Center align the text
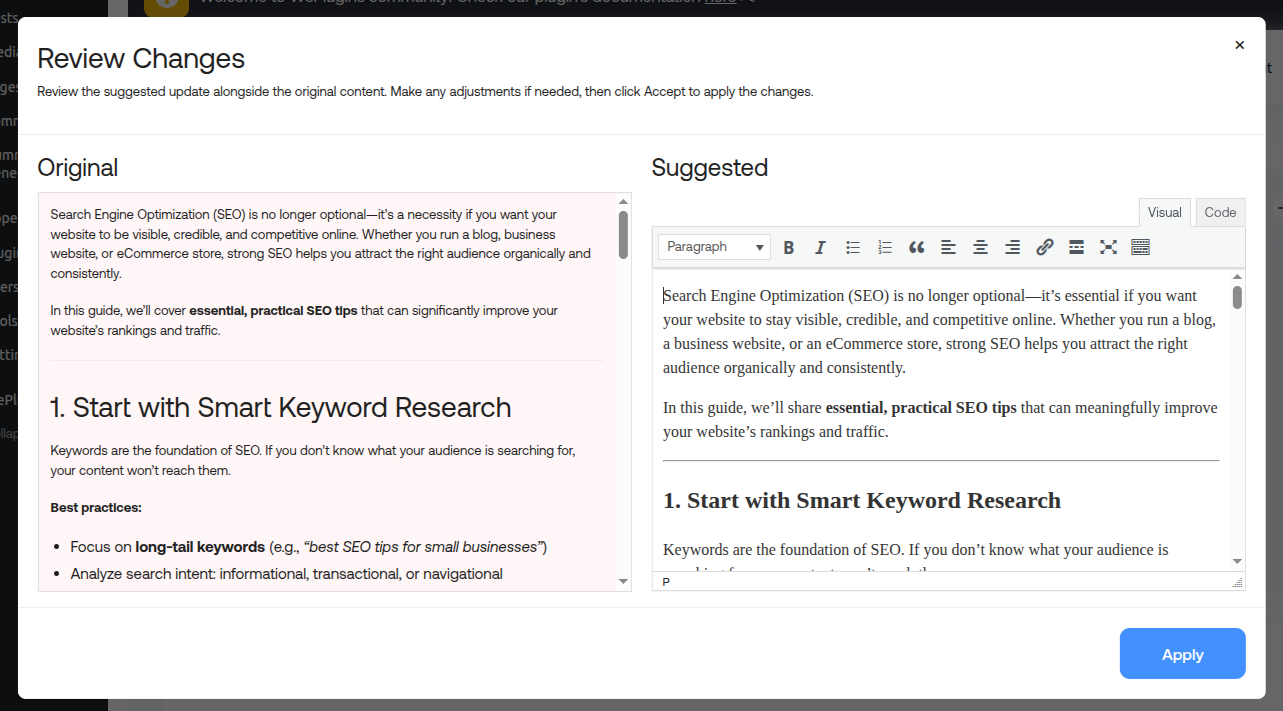The image size is (1283, 711). point(981,247)
